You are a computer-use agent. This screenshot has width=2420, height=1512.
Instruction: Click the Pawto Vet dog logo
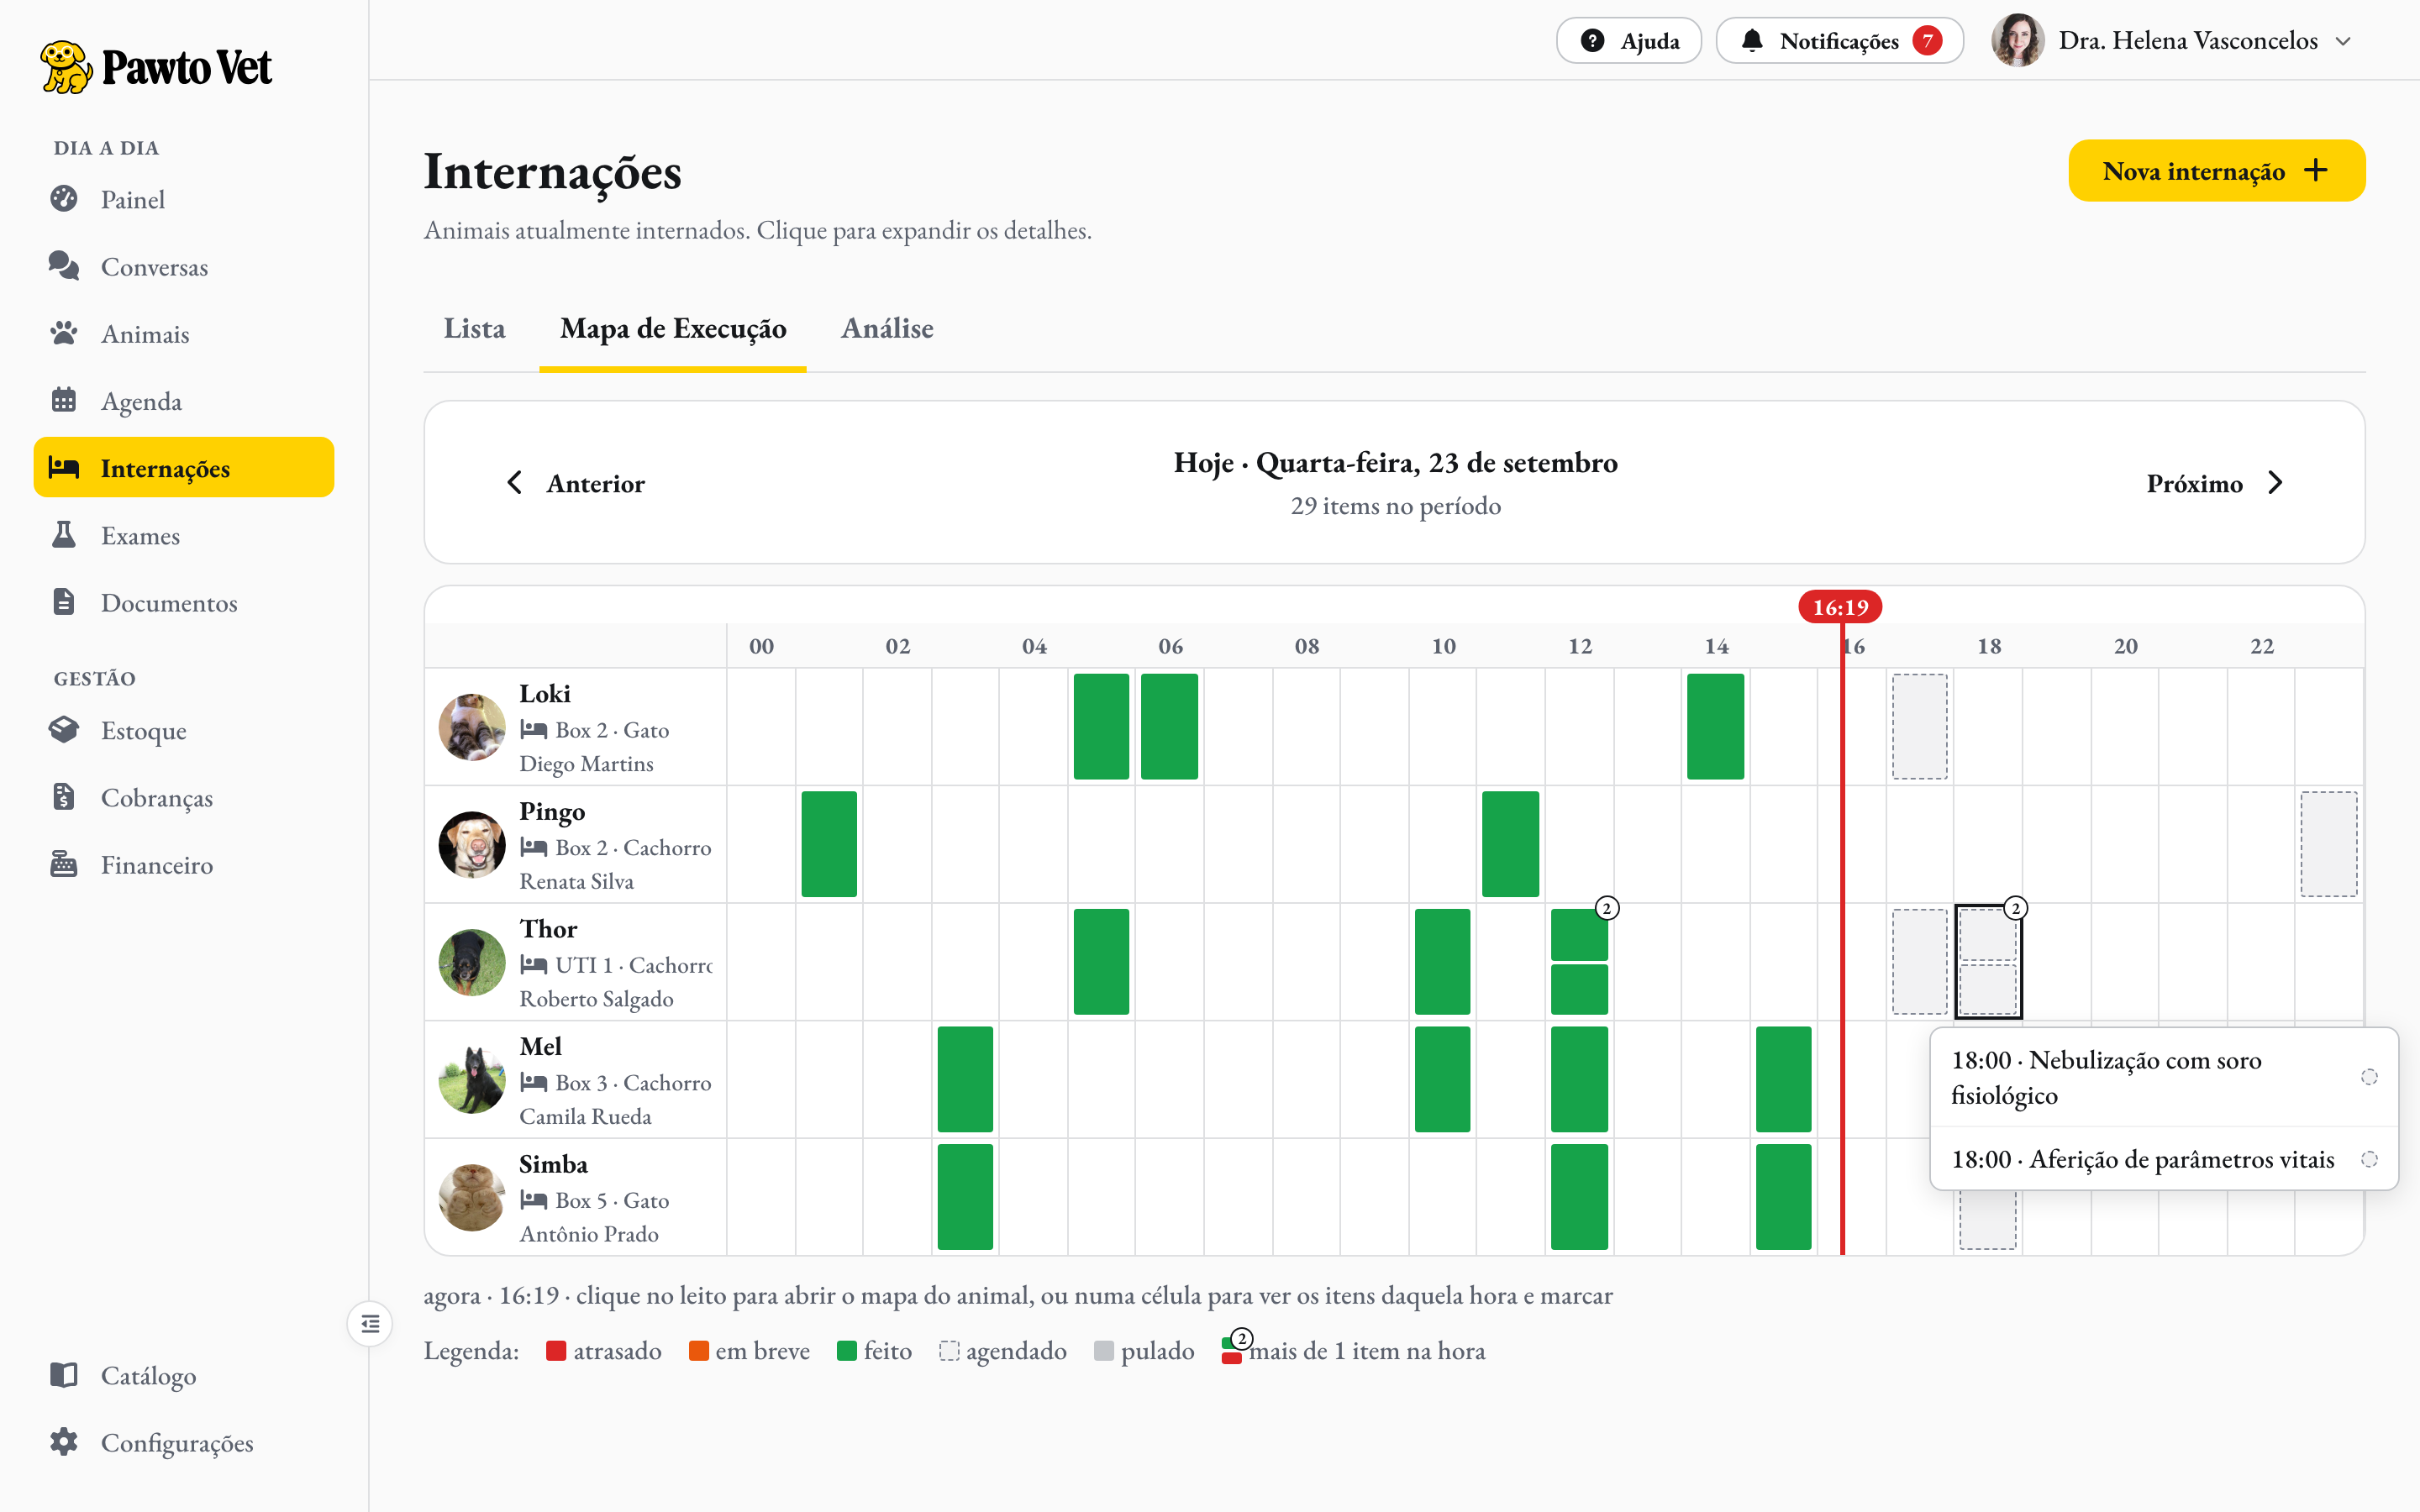pyautogui.click(x=66, y=67)
